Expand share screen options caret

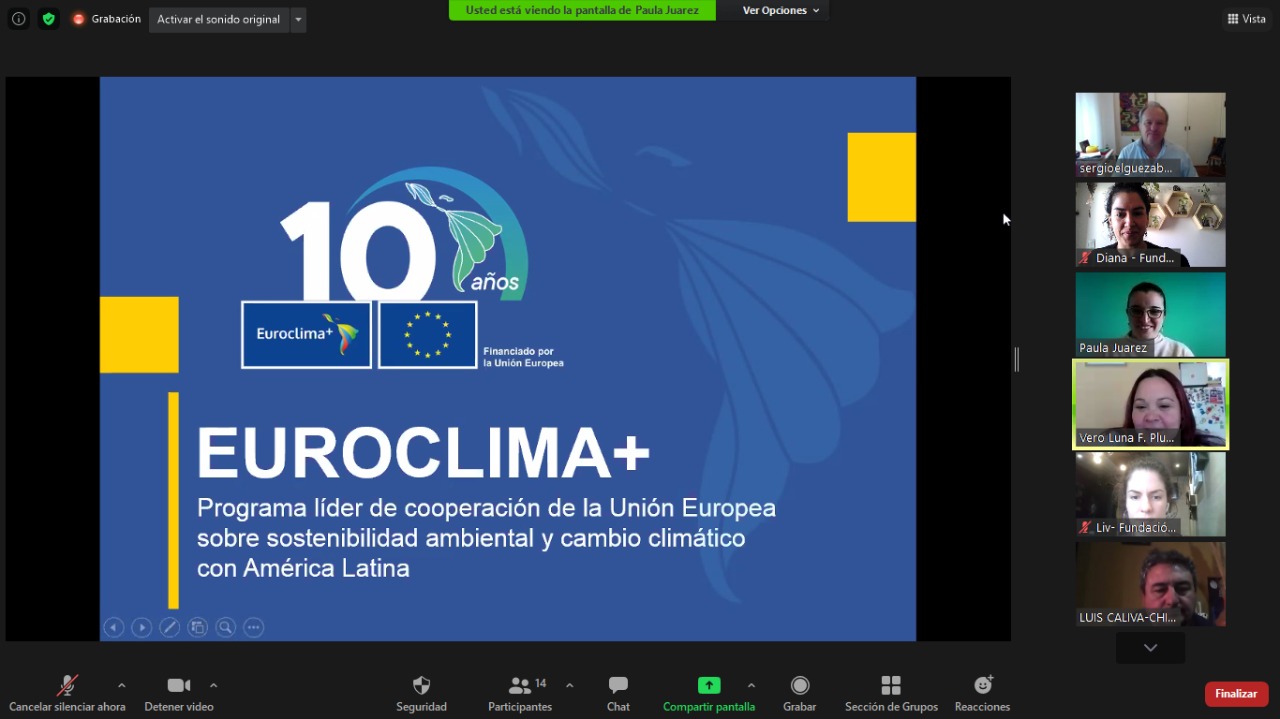(751, 685)
